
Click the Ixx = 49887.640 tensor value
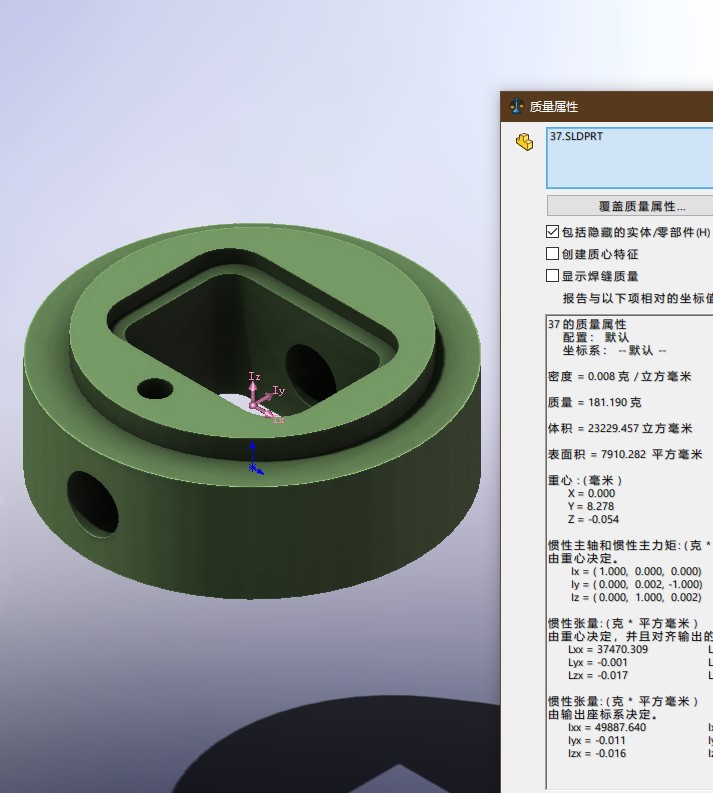[606, 727]
